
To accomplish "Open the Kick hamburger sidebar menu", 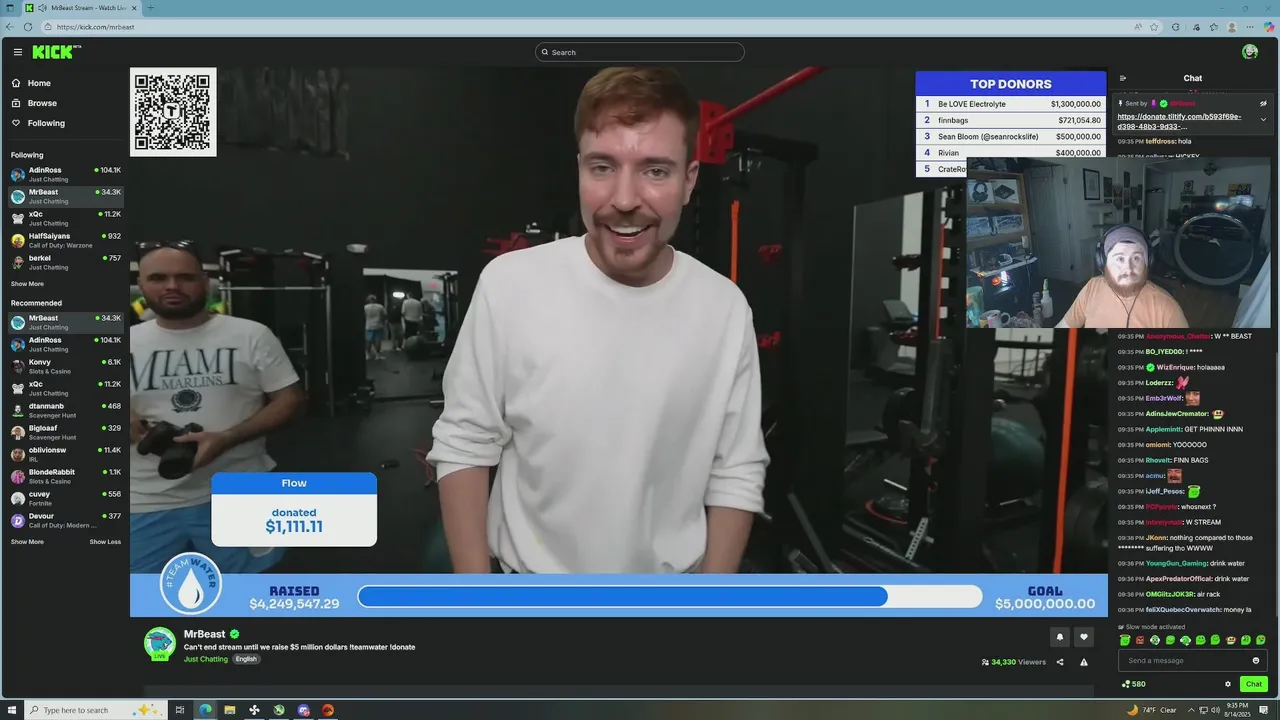I will 17,52.
